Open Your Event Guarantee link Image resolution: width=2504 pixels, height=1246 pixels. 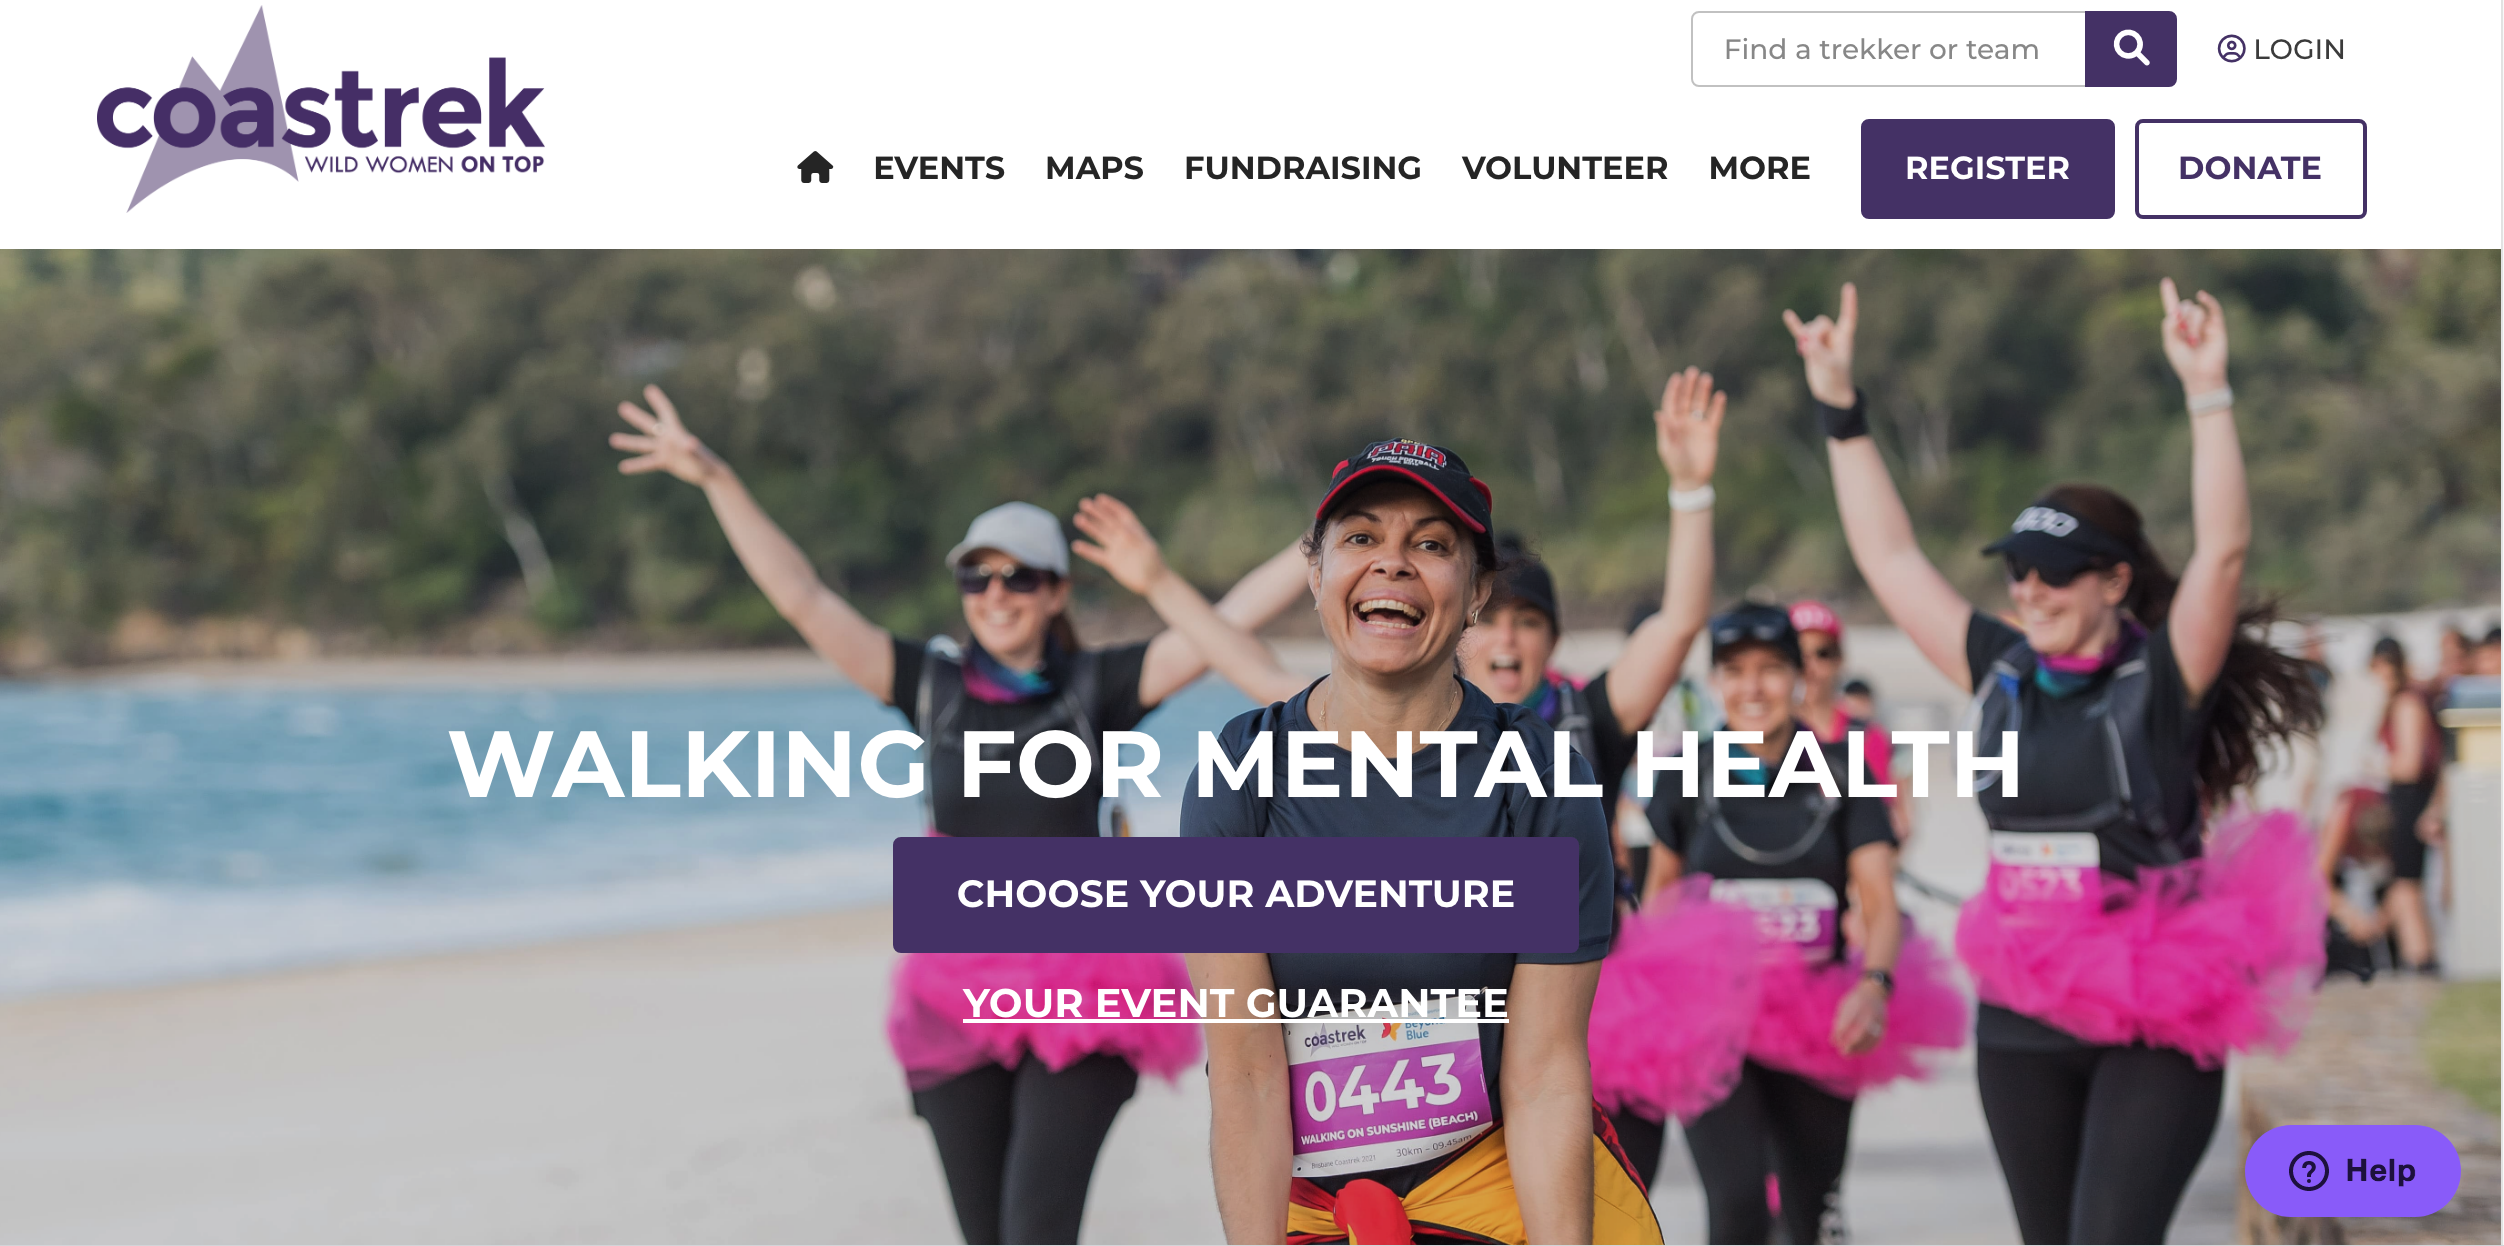pyautogui.click(x=1235, y=1003)
